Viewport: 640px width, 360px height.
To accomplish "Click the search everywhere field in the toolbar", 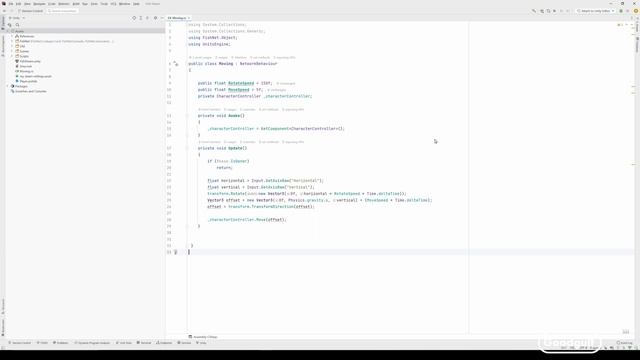I will 62,11.
